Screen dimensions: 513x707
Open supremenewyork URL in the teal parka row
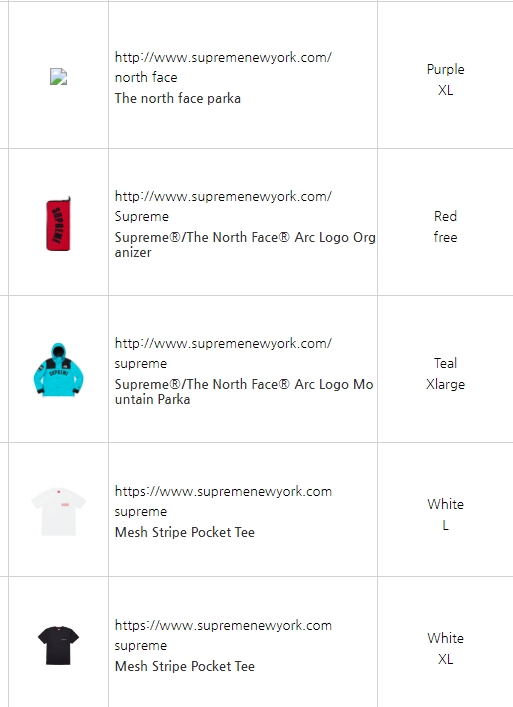pos(223,343)
